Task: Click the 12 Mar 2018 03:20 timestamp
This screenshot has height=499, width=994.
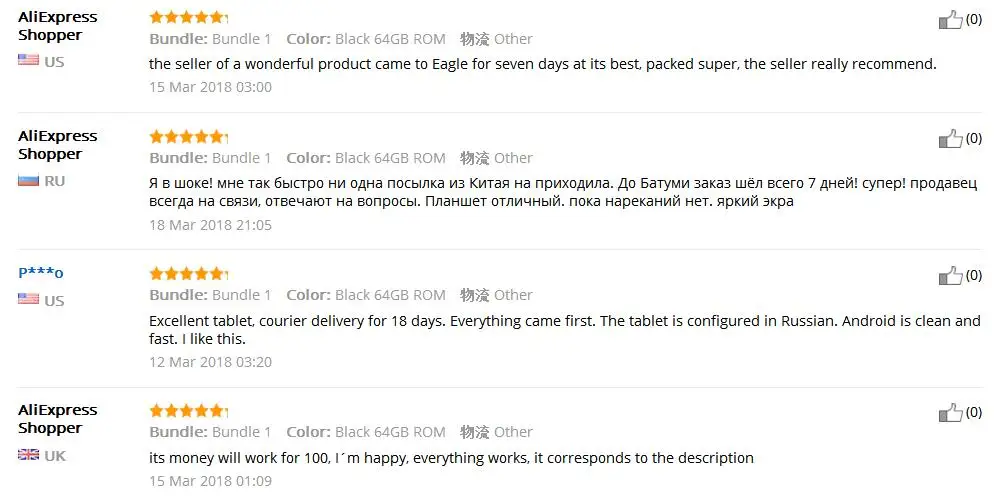Action: pyautogui.click(x=210, y=362)
